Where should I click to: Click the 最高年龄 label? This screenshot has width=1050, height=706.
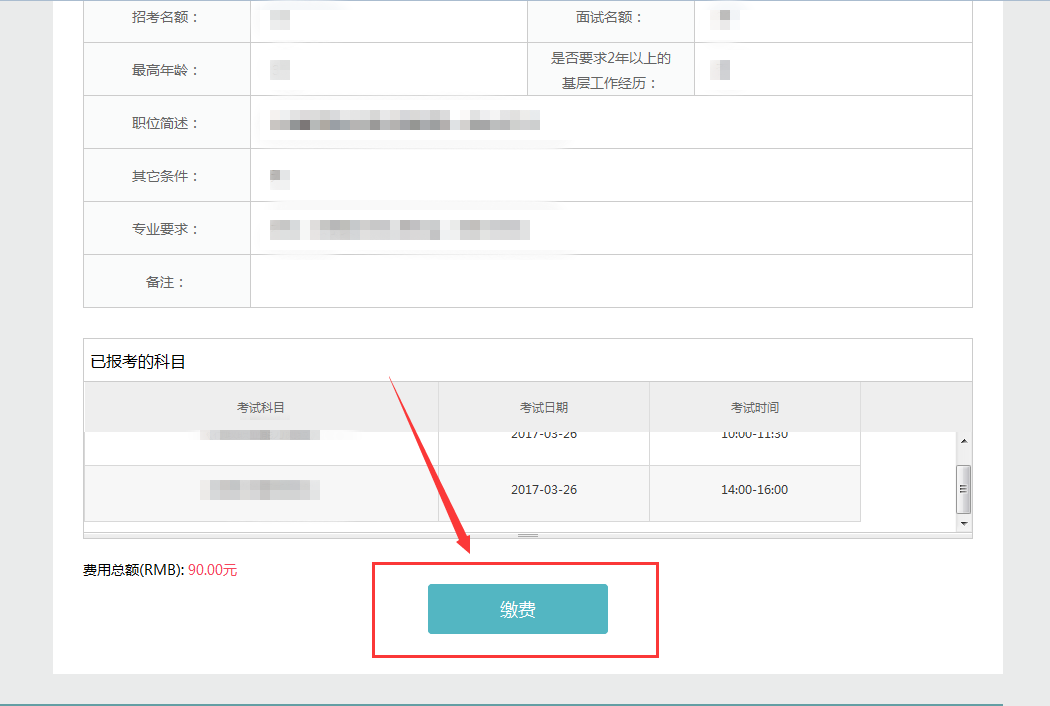165,70
